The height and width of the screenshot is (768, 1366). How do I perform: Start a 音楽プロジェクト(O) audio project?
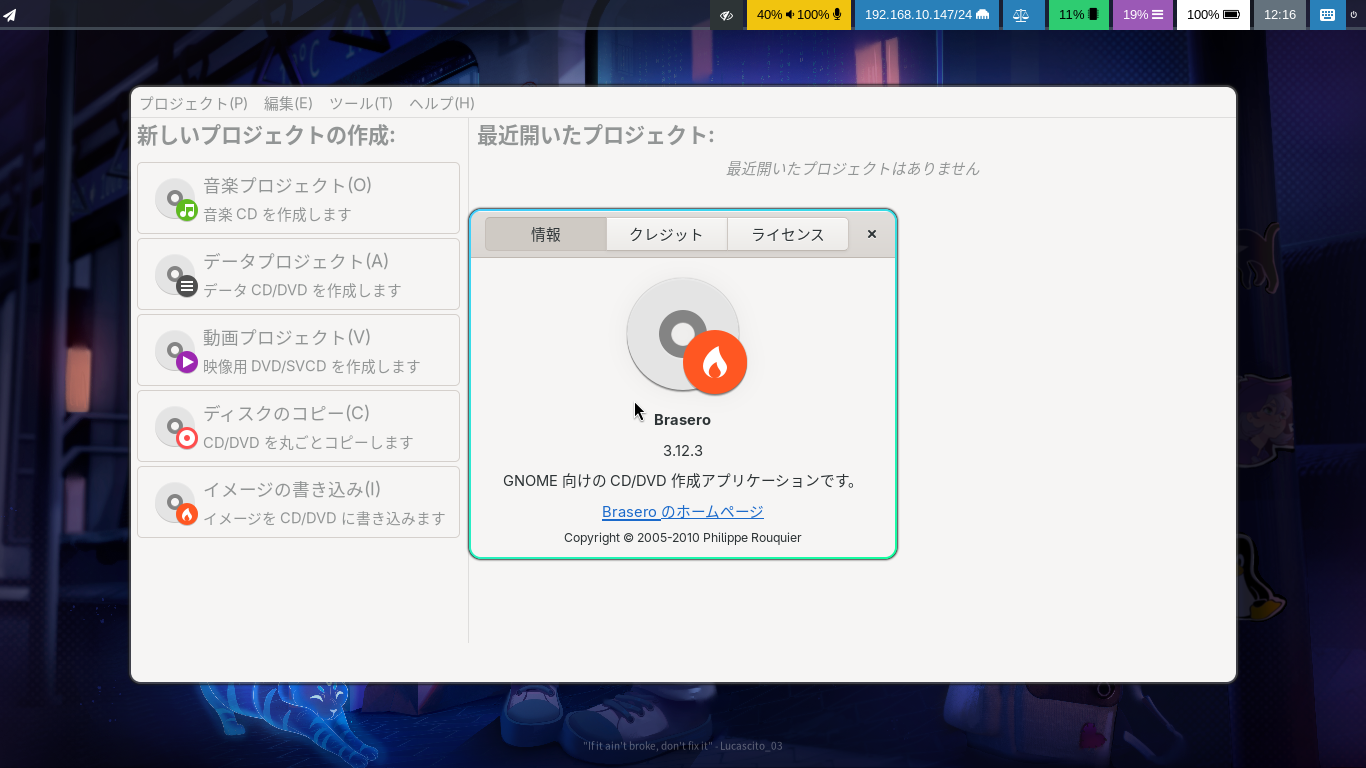tap(298, 198)
